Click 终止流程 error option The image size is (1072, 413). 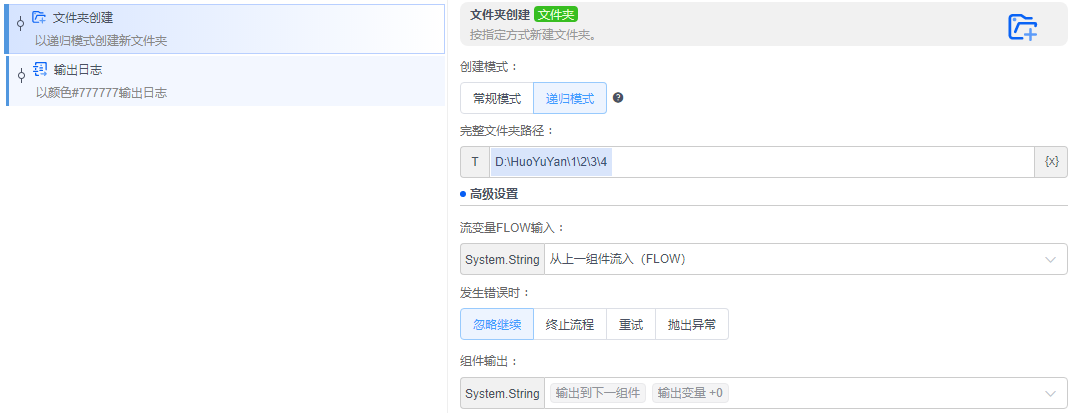pos(570,324)
